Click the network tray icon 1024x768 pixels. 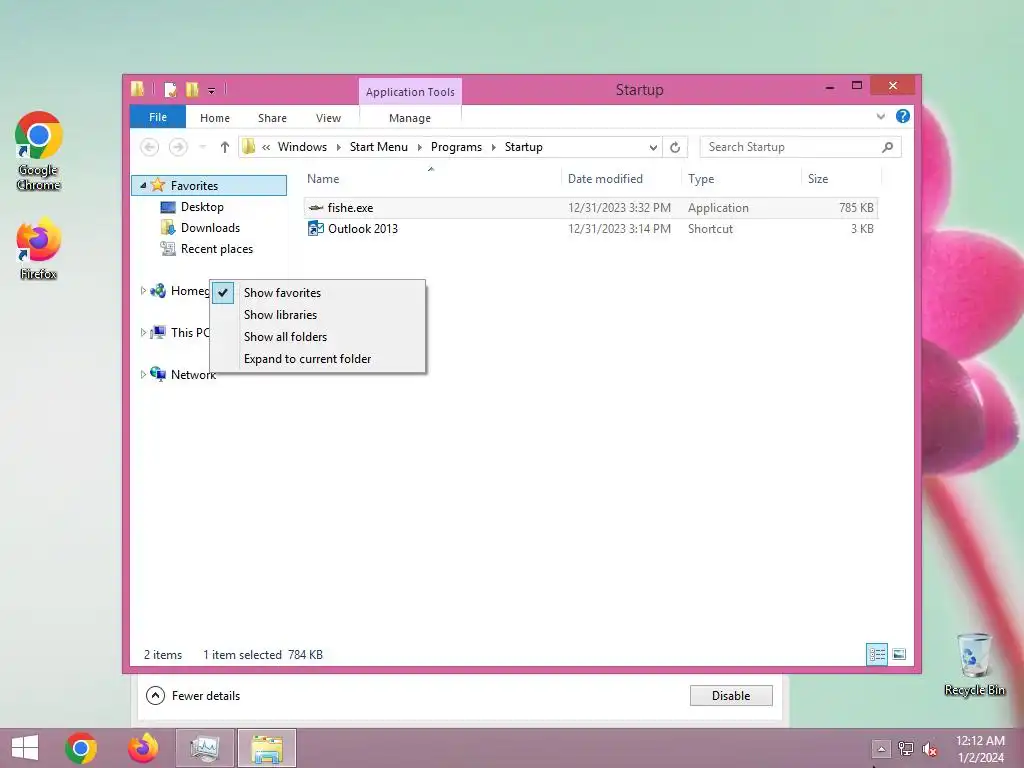click(906, 749)
